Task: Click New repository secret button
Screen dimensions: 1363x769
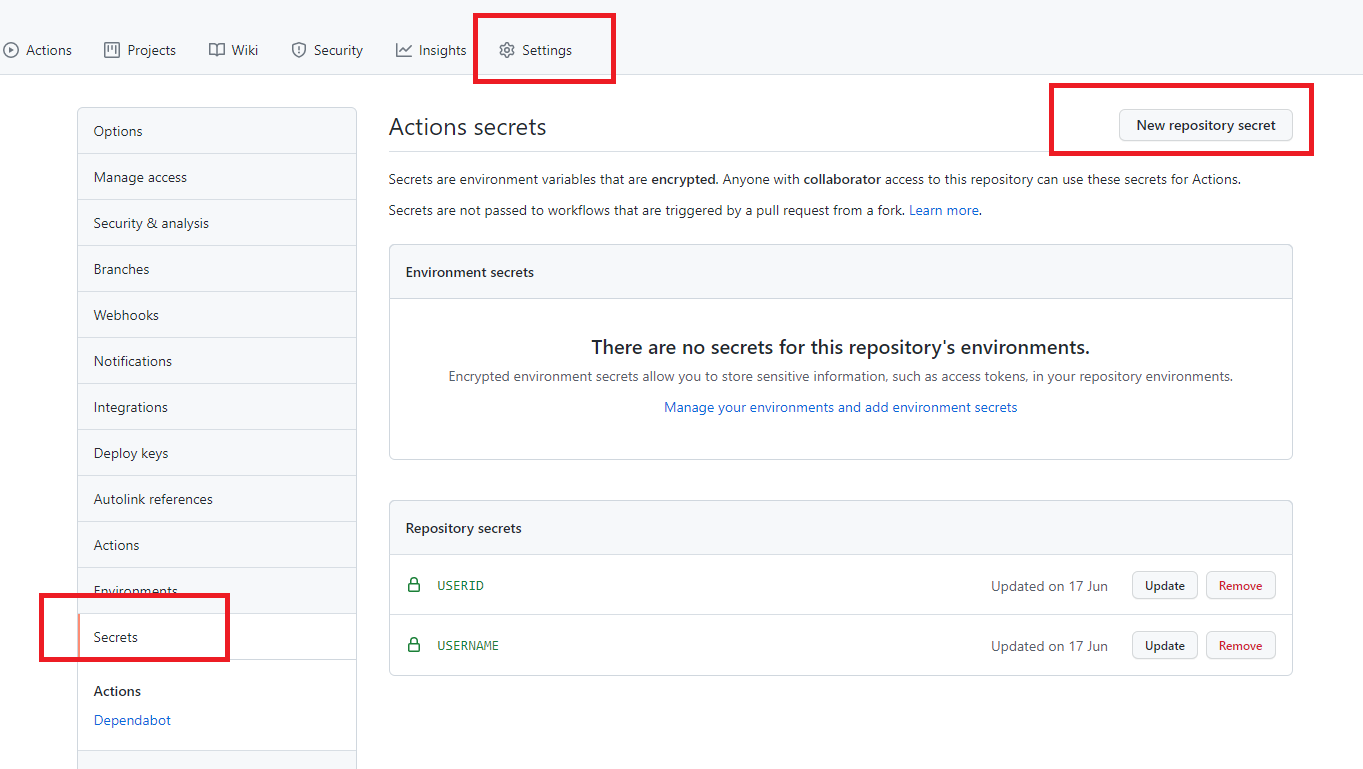Action: click(x=1206, y=125)
